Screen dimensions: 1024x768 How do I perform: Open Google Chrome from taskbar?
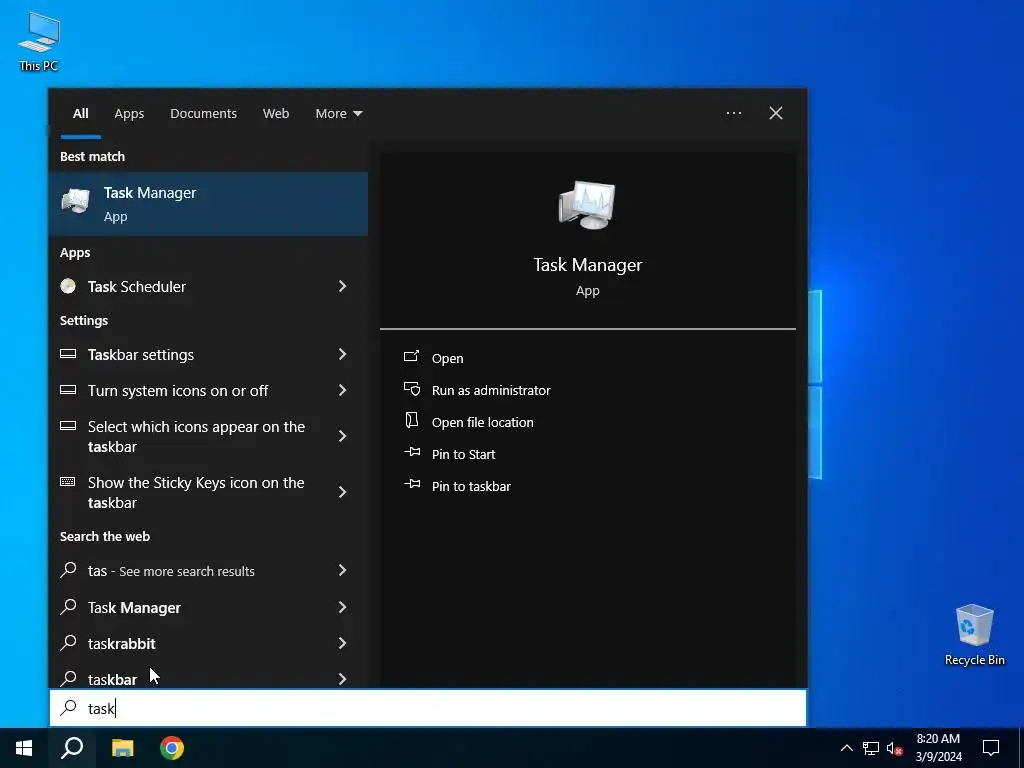click(172, 748)
